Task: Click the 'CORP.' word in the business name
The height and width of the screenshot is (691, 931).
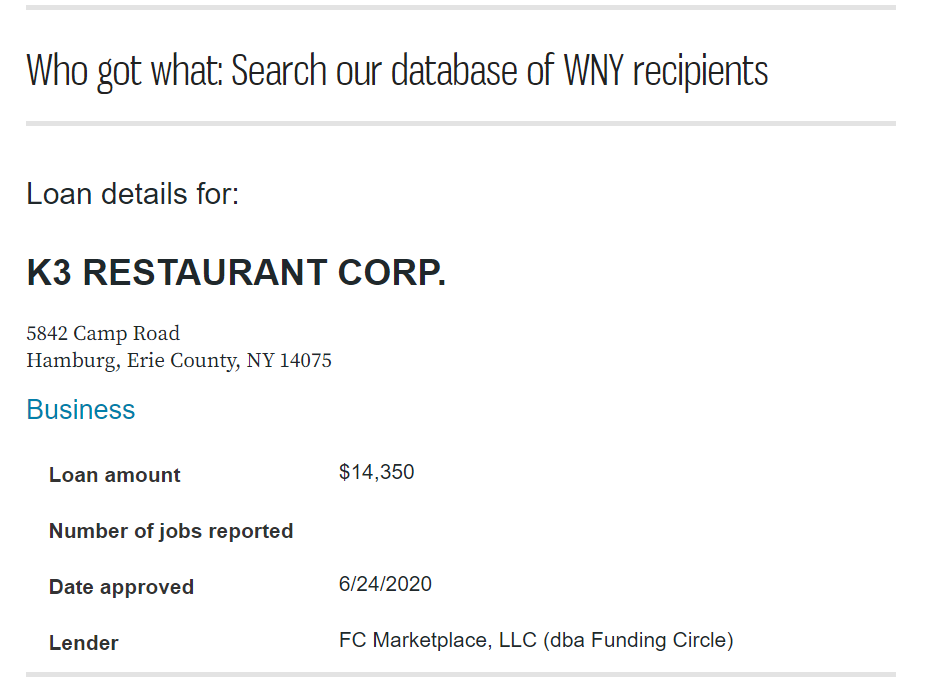Action: coord(392,272)
